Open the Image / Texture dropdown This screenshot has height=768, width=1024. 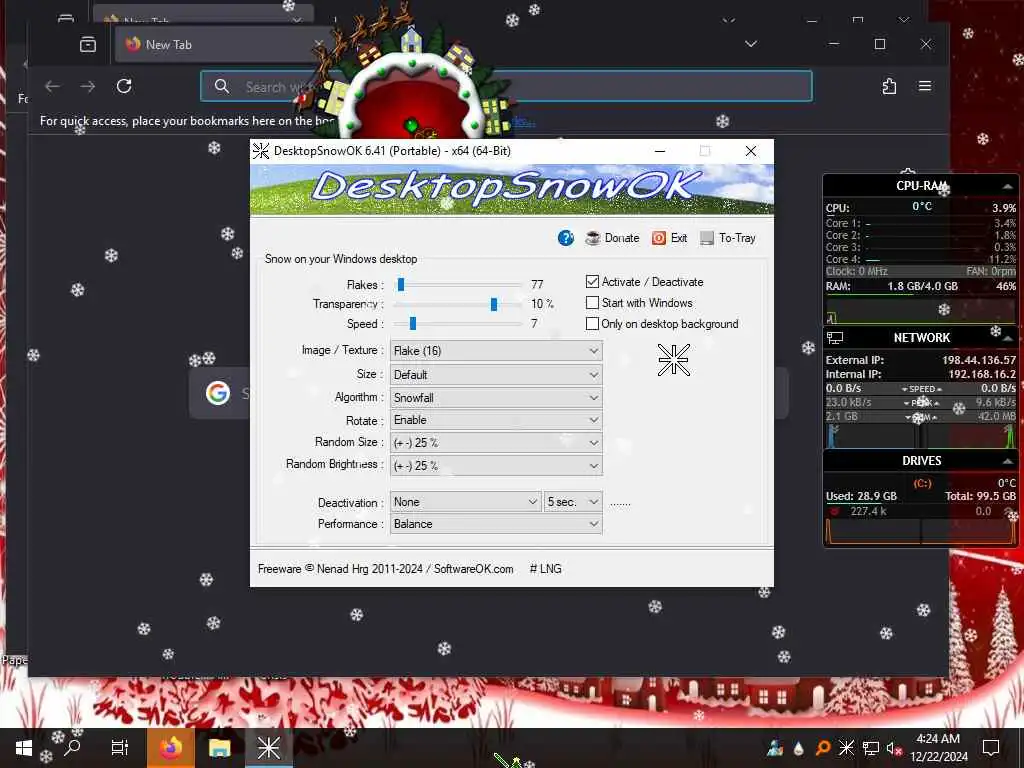[496, 351]
